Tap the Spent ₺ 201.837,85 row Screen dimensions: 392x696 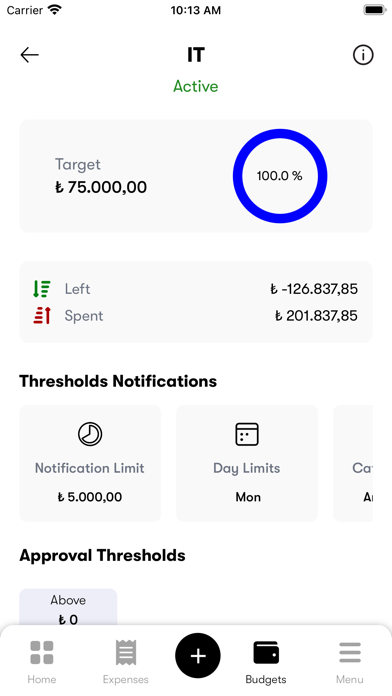196,316
